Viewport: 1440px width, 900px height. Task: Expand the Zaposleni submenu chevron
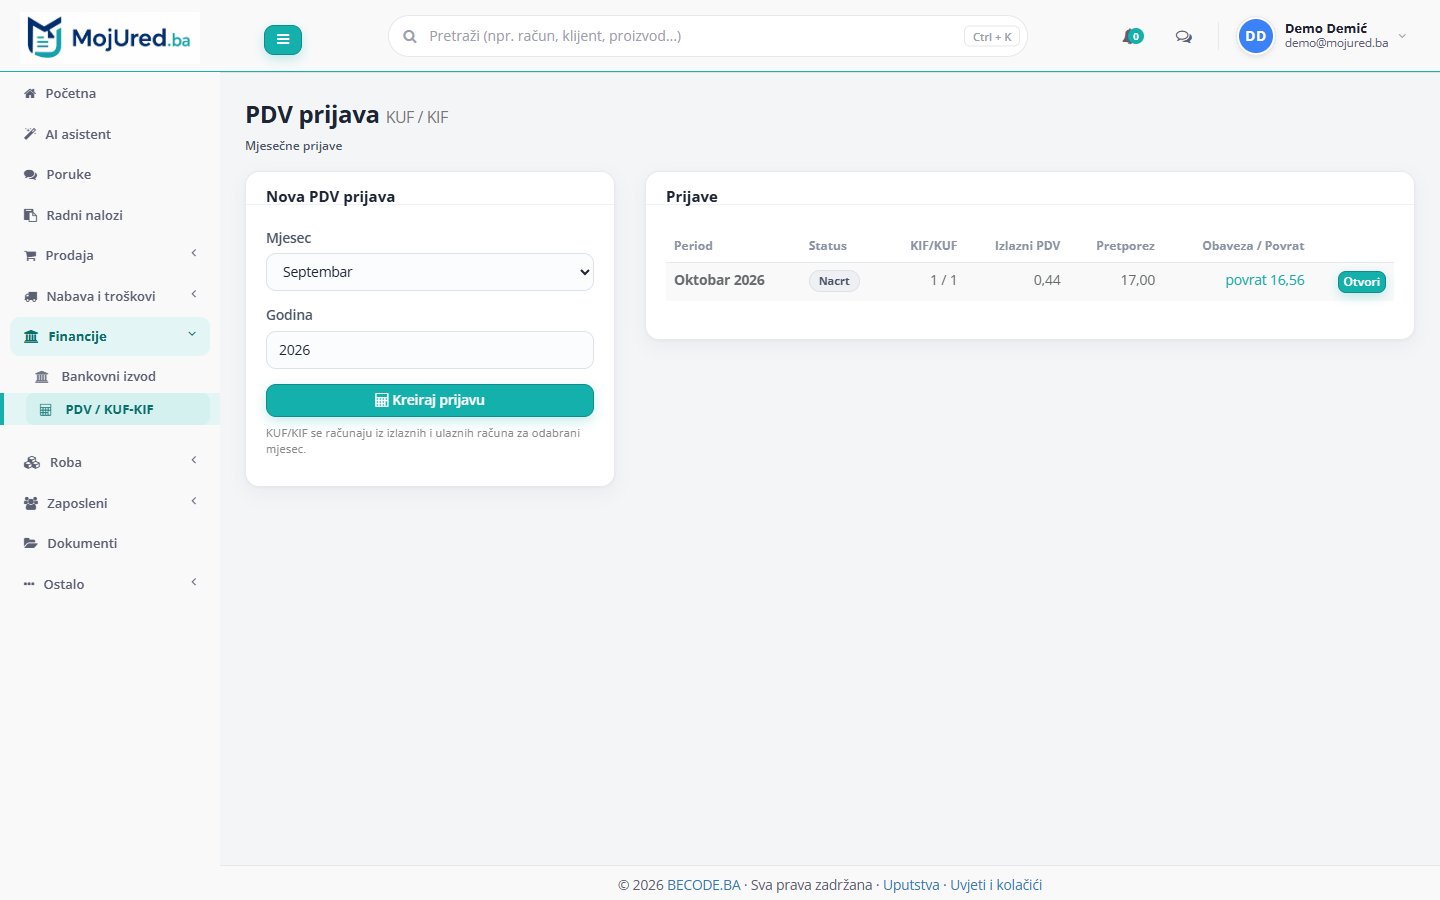click(x=194, y=502)
